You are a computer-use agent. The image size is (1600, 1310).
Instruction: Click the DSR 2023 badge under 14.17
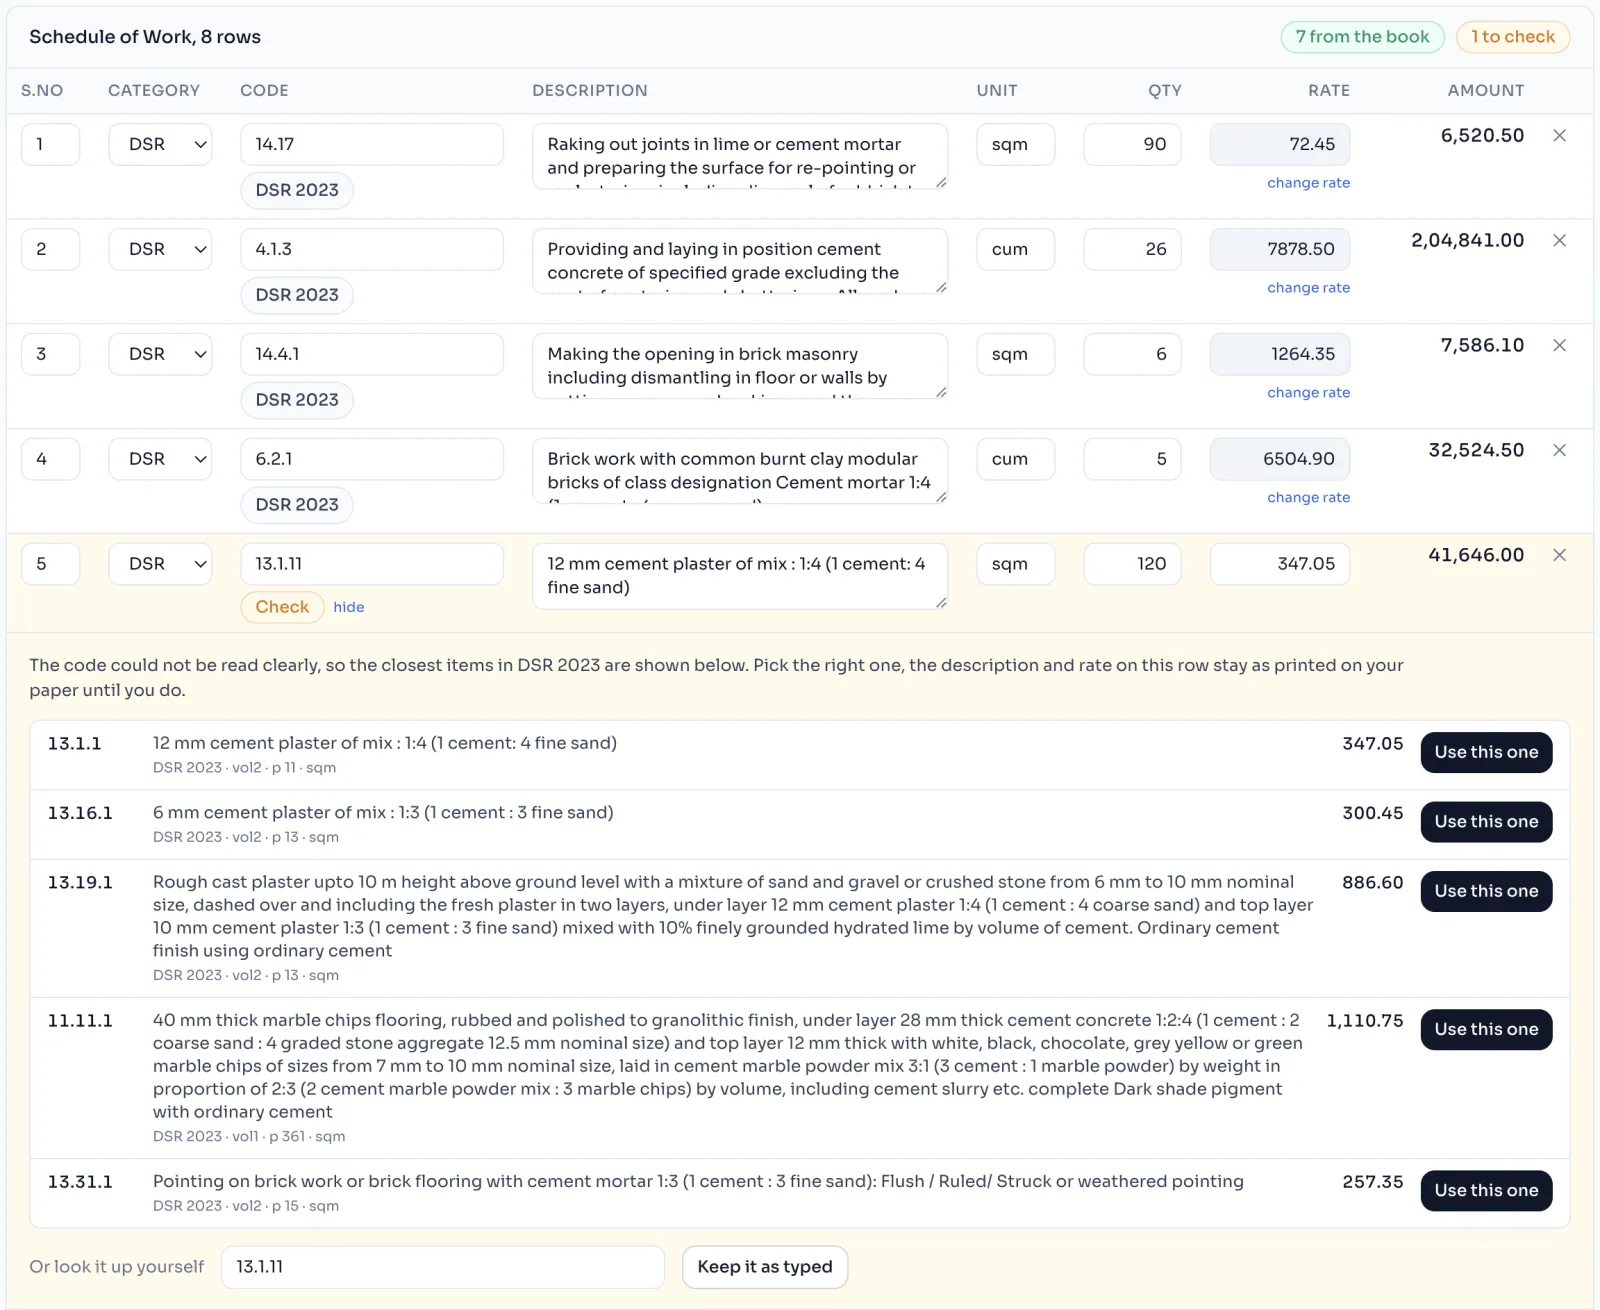(297, 191)
